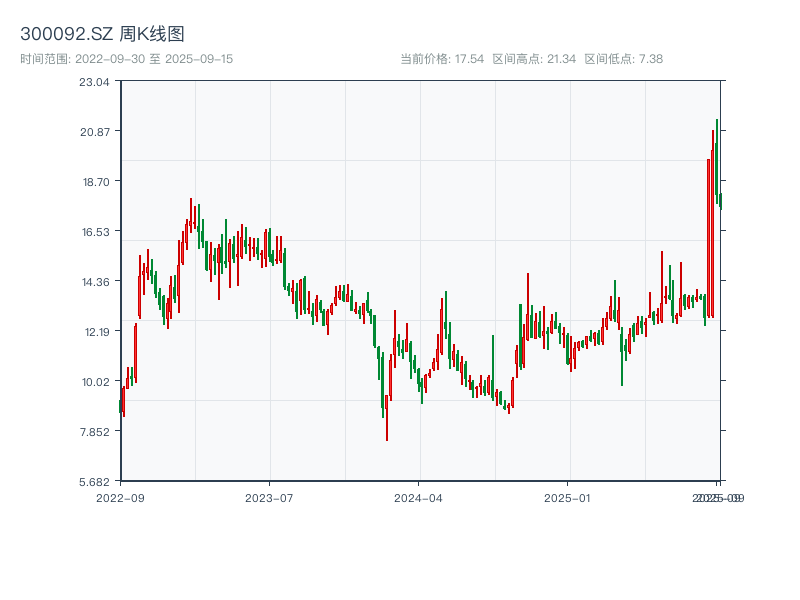Click the 300092.SZ 周K线图 chart title
800x600 pixels.
pyautogui.click(x=102, y=35)
